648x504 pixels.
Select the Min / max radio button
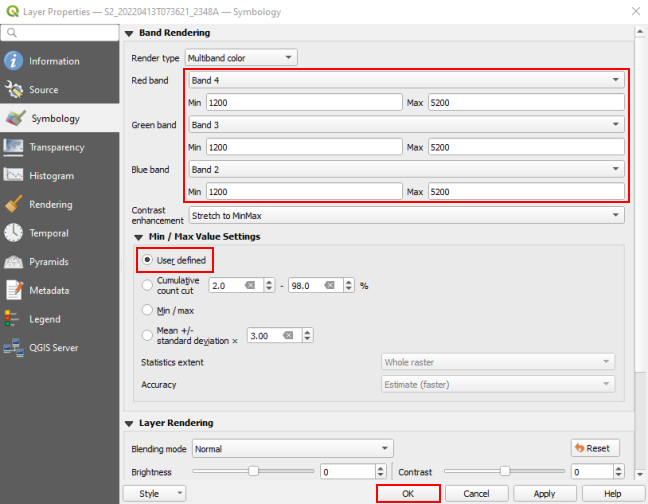(148, 310)
